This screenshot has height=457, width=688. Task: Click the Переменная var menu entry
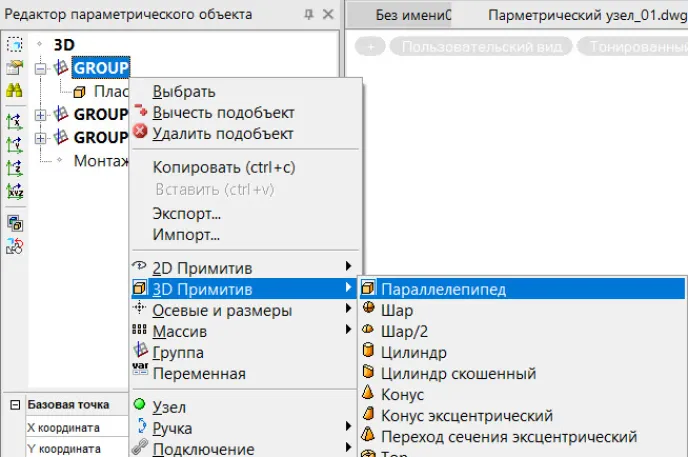point(198,373)
